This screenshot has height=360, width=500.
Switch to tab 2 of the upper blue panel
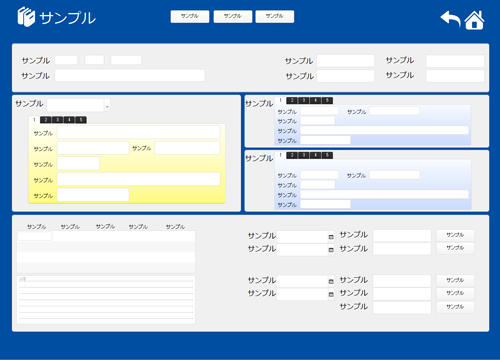pyautogui.click(x=292, y=100)
